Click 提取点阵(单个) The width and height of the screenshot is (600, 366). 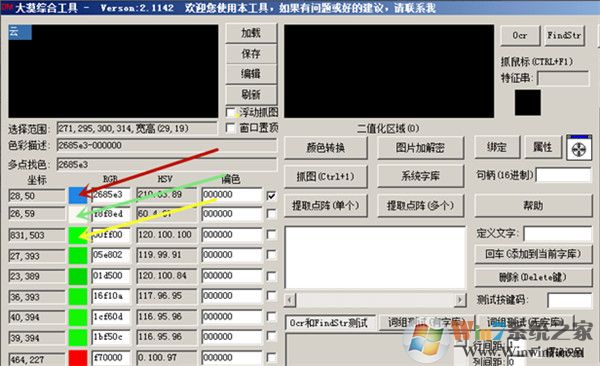pyautogui.click(x=326, y=206)
